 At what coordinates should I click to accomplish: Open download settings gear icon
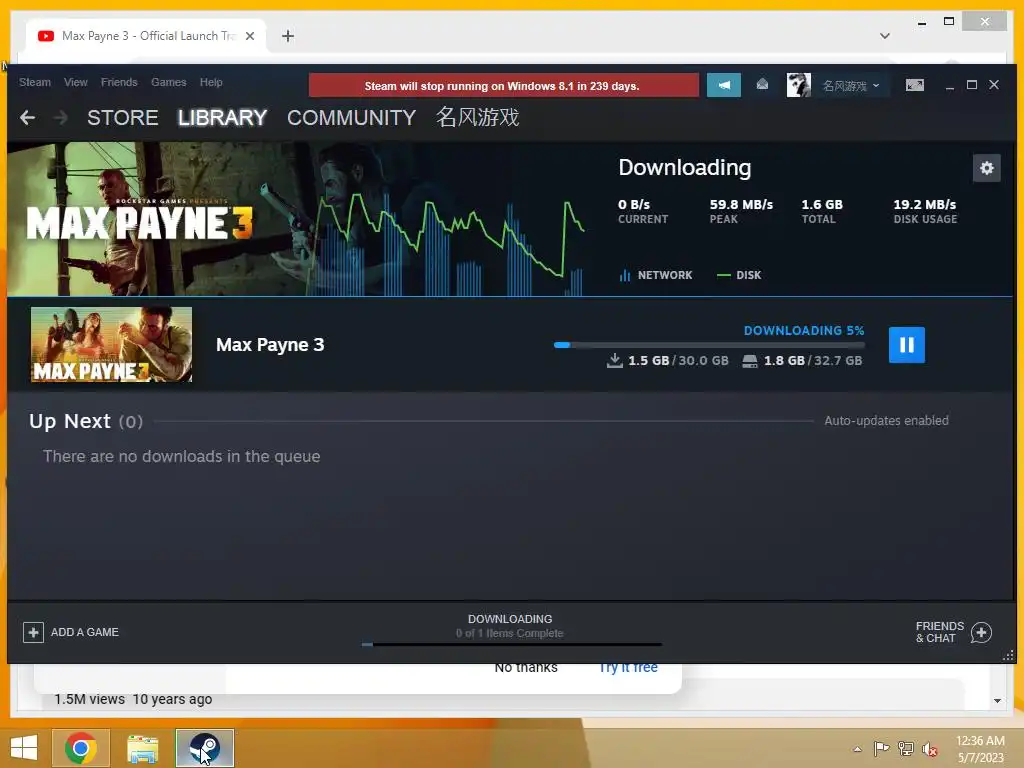[x=986, y=168]
